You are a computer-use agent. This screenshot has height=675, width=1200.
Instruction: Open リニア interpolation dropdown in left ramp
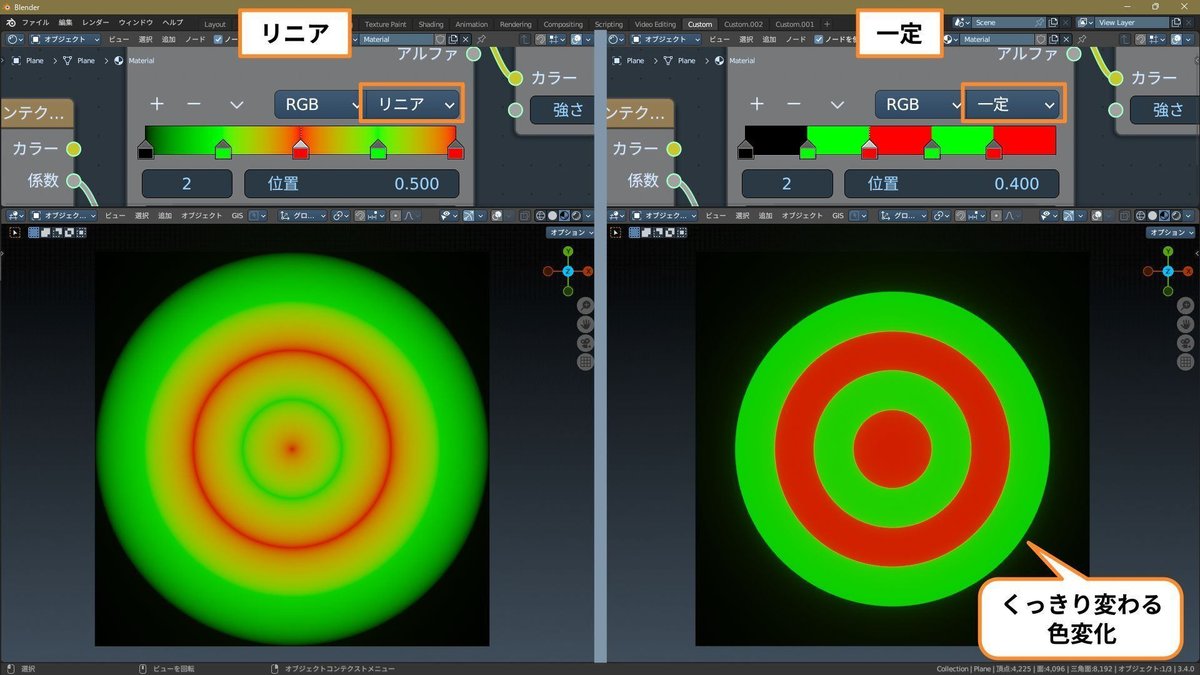pyautogui.click(x=411, y=104)
